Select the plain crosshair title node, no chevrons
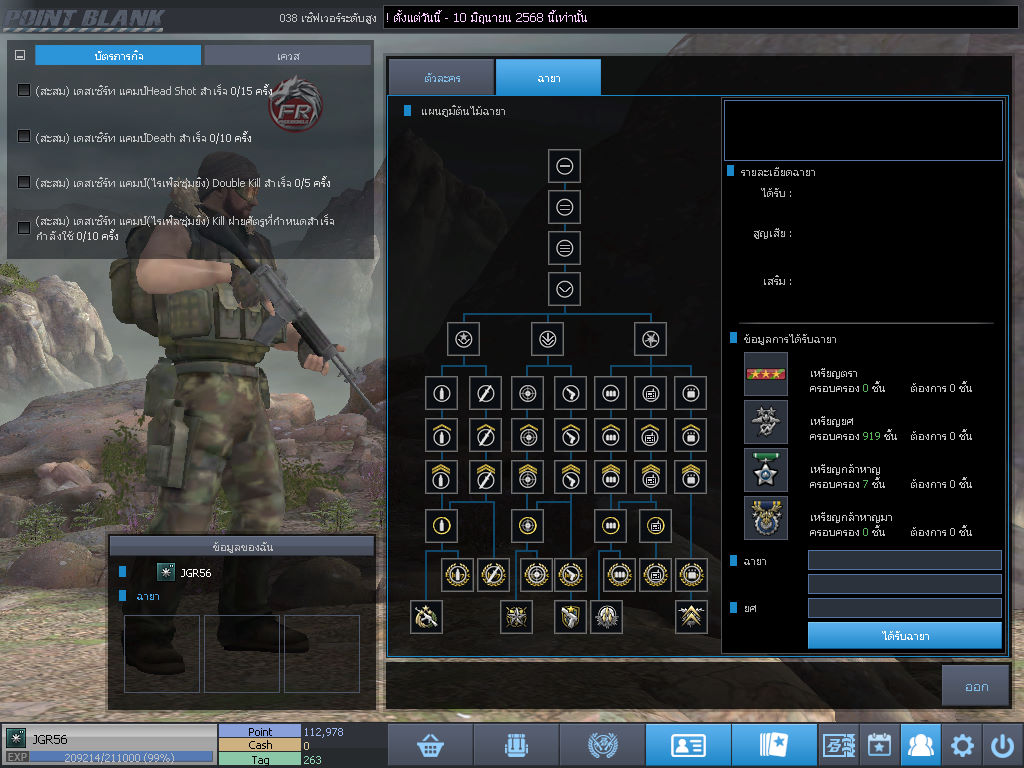 coord(528,393)
